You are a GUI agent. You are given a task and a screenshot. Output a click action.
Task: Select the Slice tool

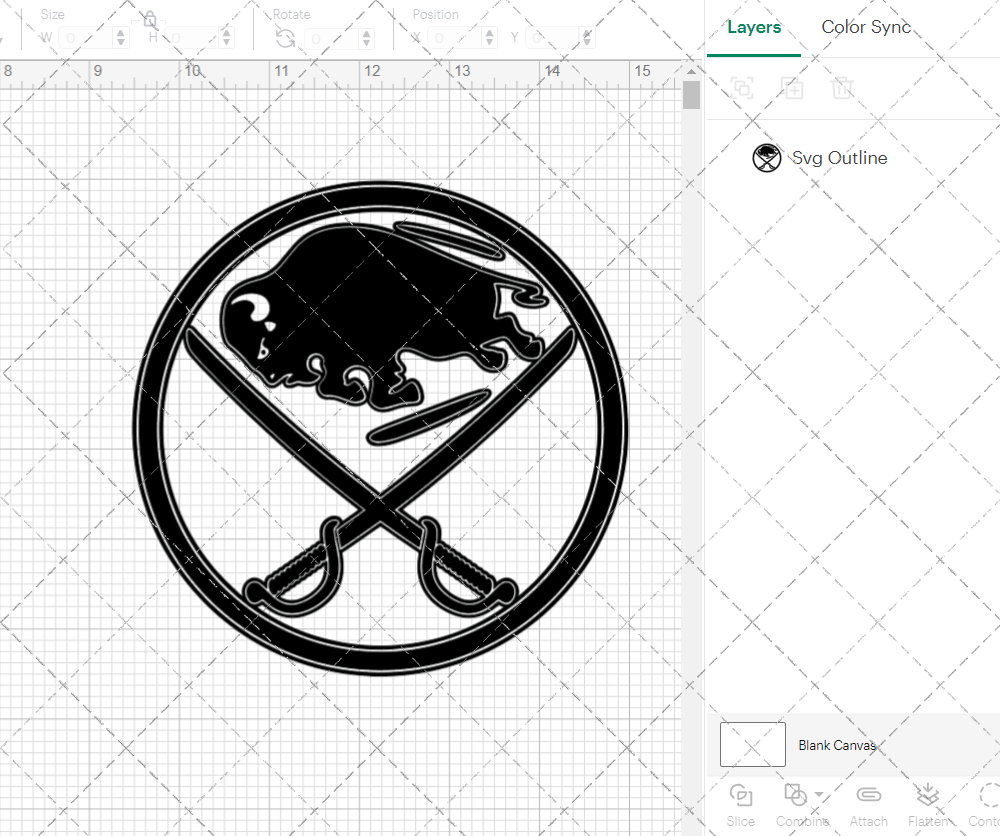[x=740, y=805]
